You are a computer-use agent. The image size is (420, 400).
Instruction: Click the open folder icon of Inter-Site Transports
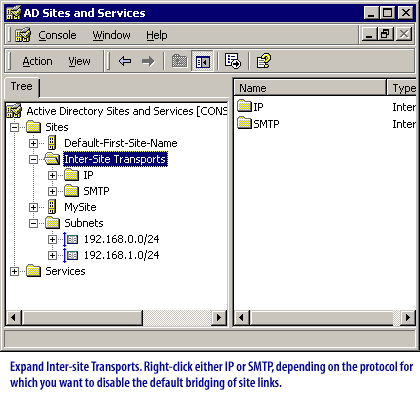[52, 159]
